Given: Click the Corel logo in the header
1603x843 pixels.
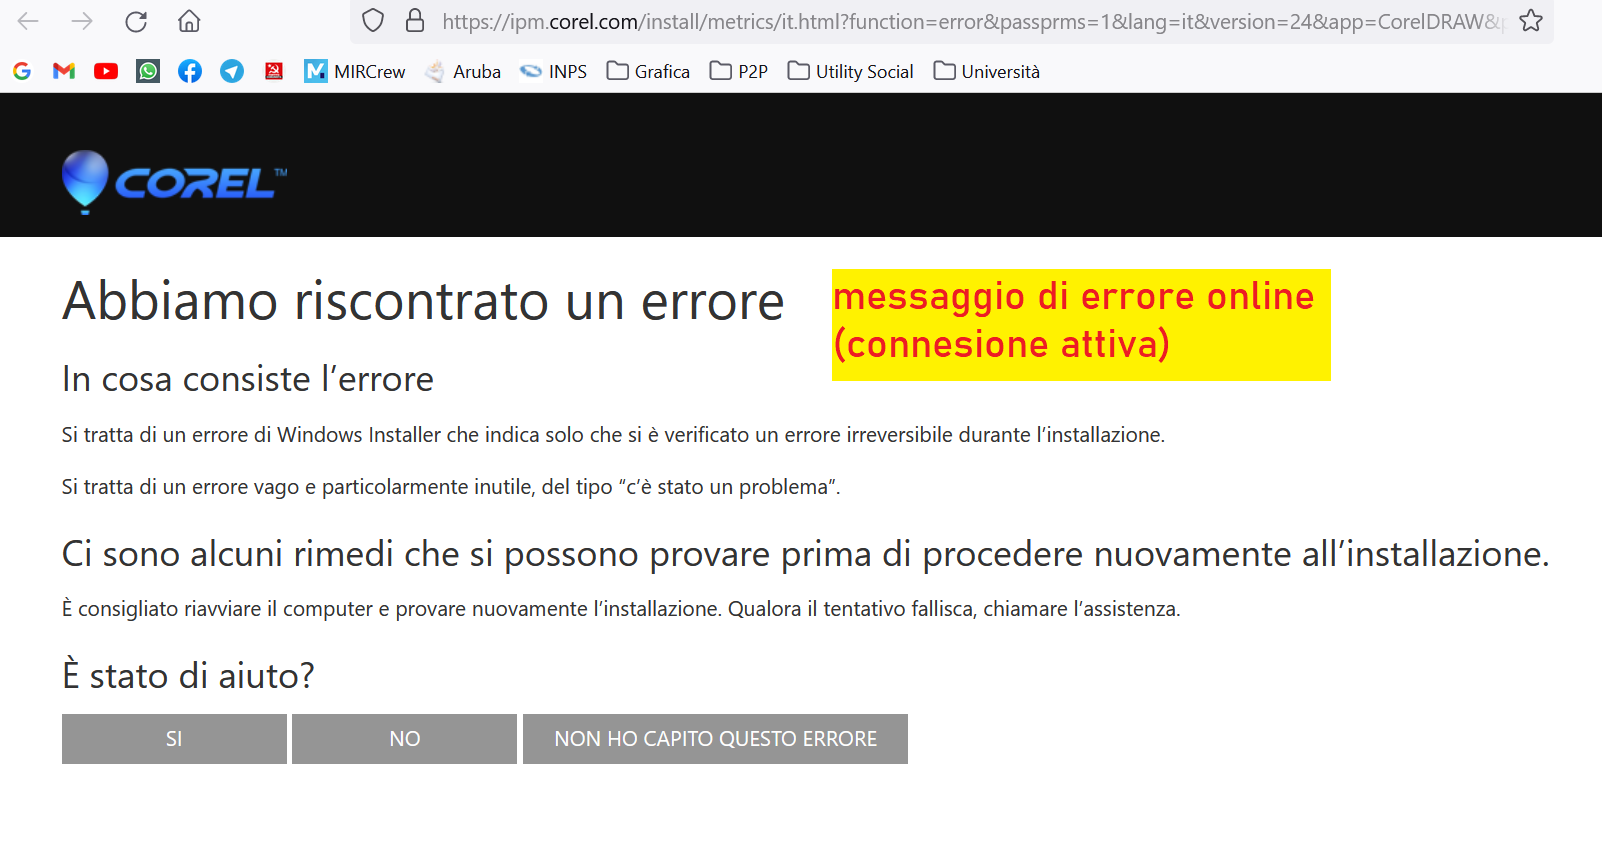Looking at the screenshot, I should [174, 182].
